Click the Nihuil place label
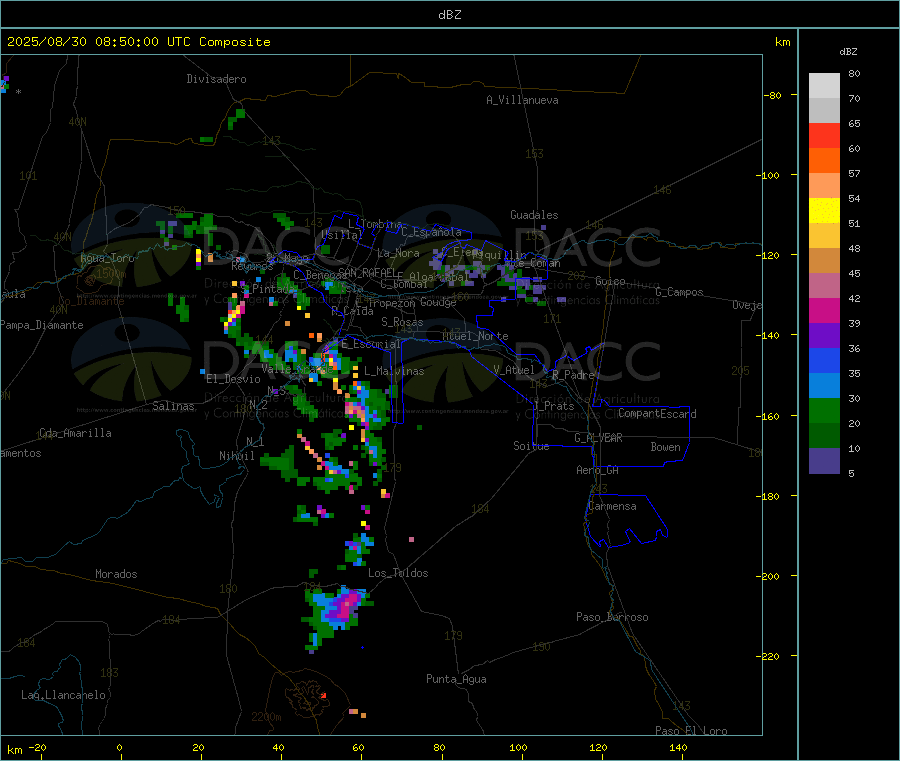 pyautogui.click(x=237, y=456)
